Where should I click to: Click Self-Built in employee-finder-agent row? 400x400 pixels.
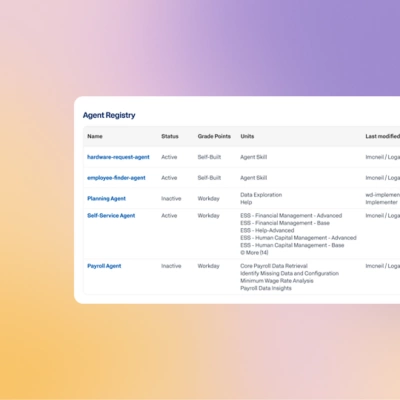coord(209,178)
